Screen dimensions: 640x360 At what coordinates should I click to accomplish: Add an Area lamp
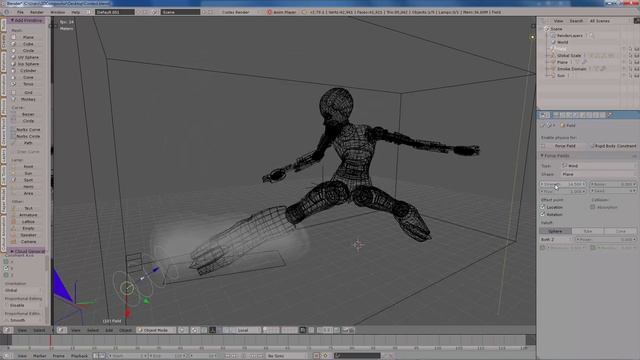click(28, 193)
